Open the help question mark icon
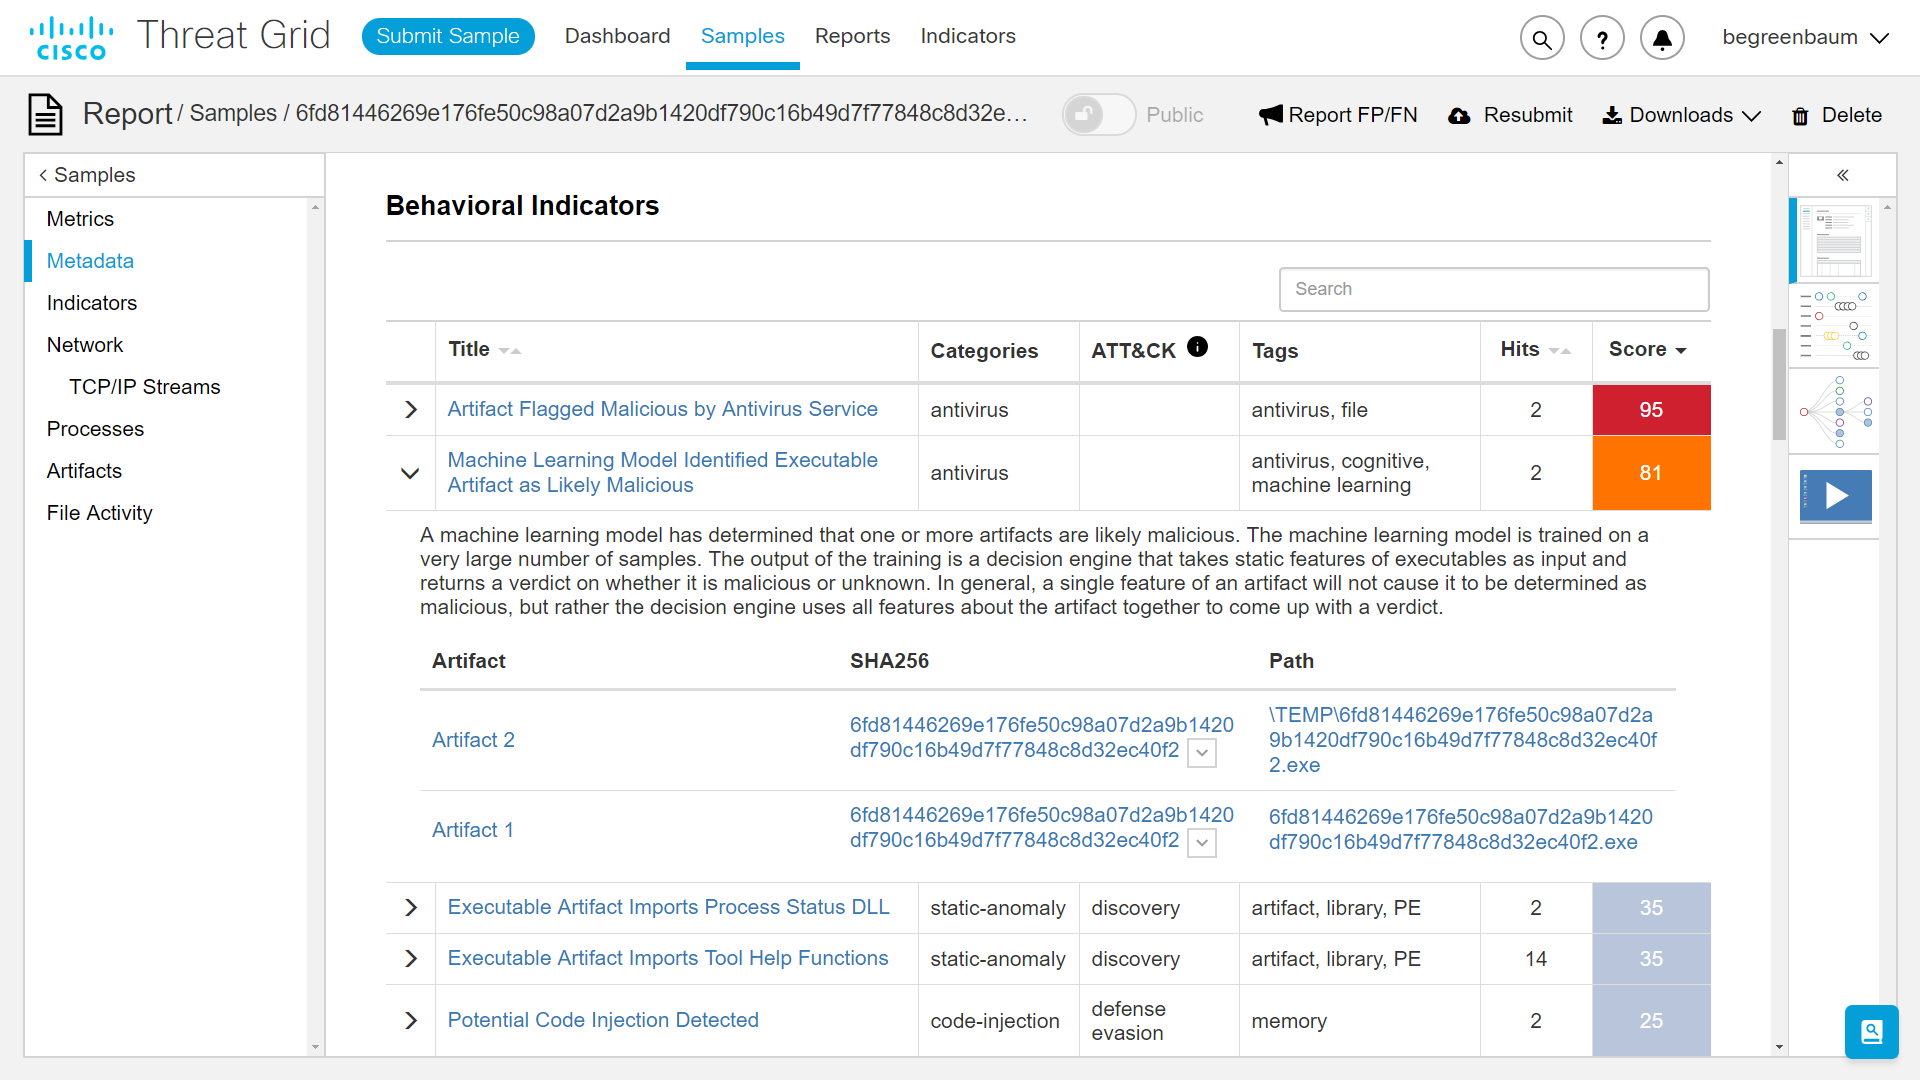The image size is (1920, 1080). coord(1602,39)
